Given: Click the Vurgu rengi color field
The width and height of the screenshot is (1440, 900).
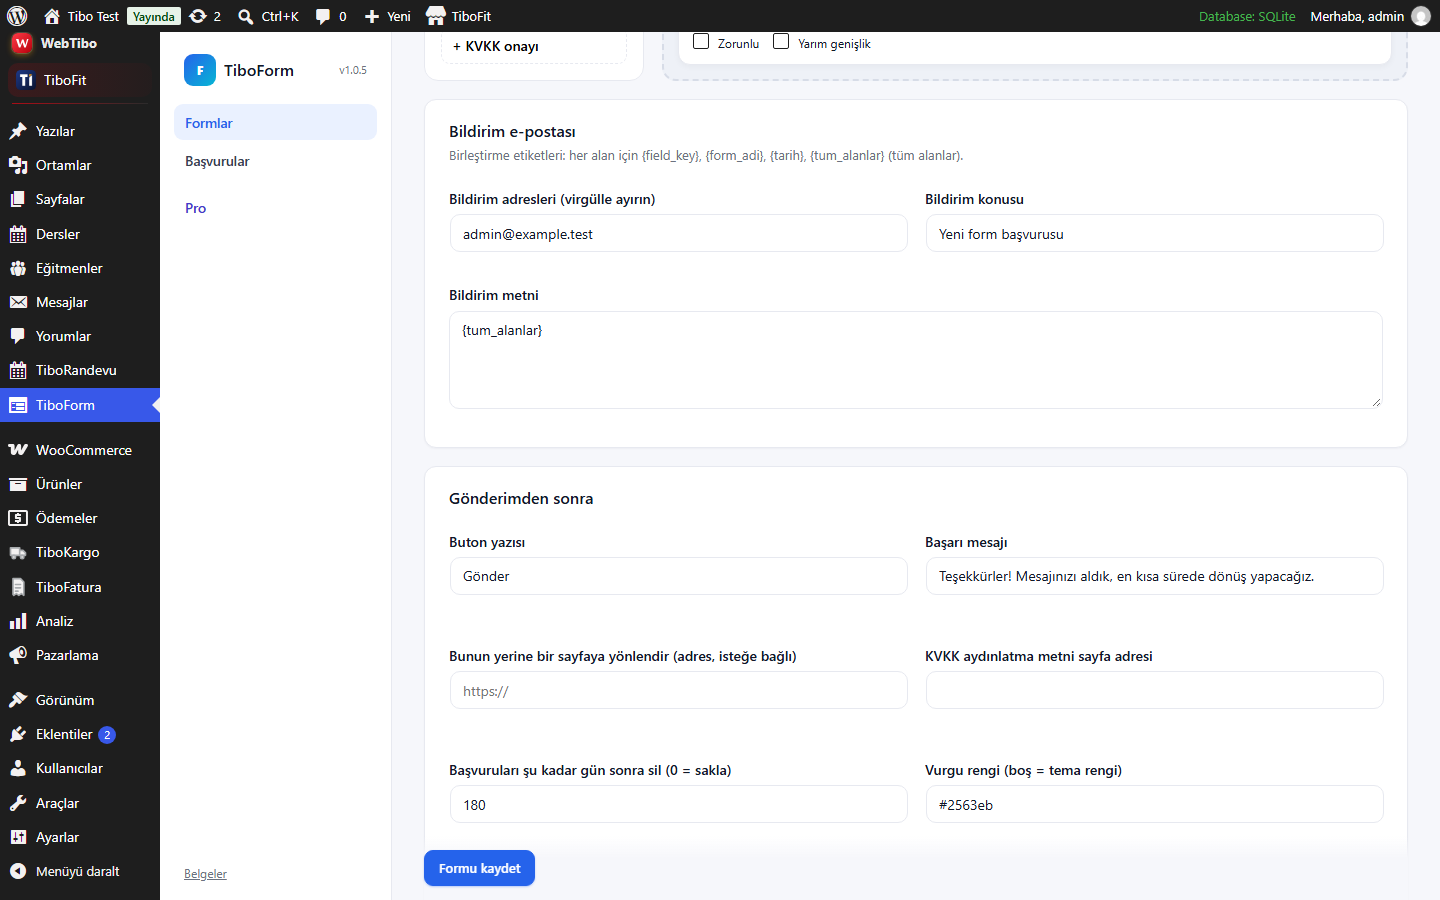Looking at the screenshot, I should (1154, 804).
